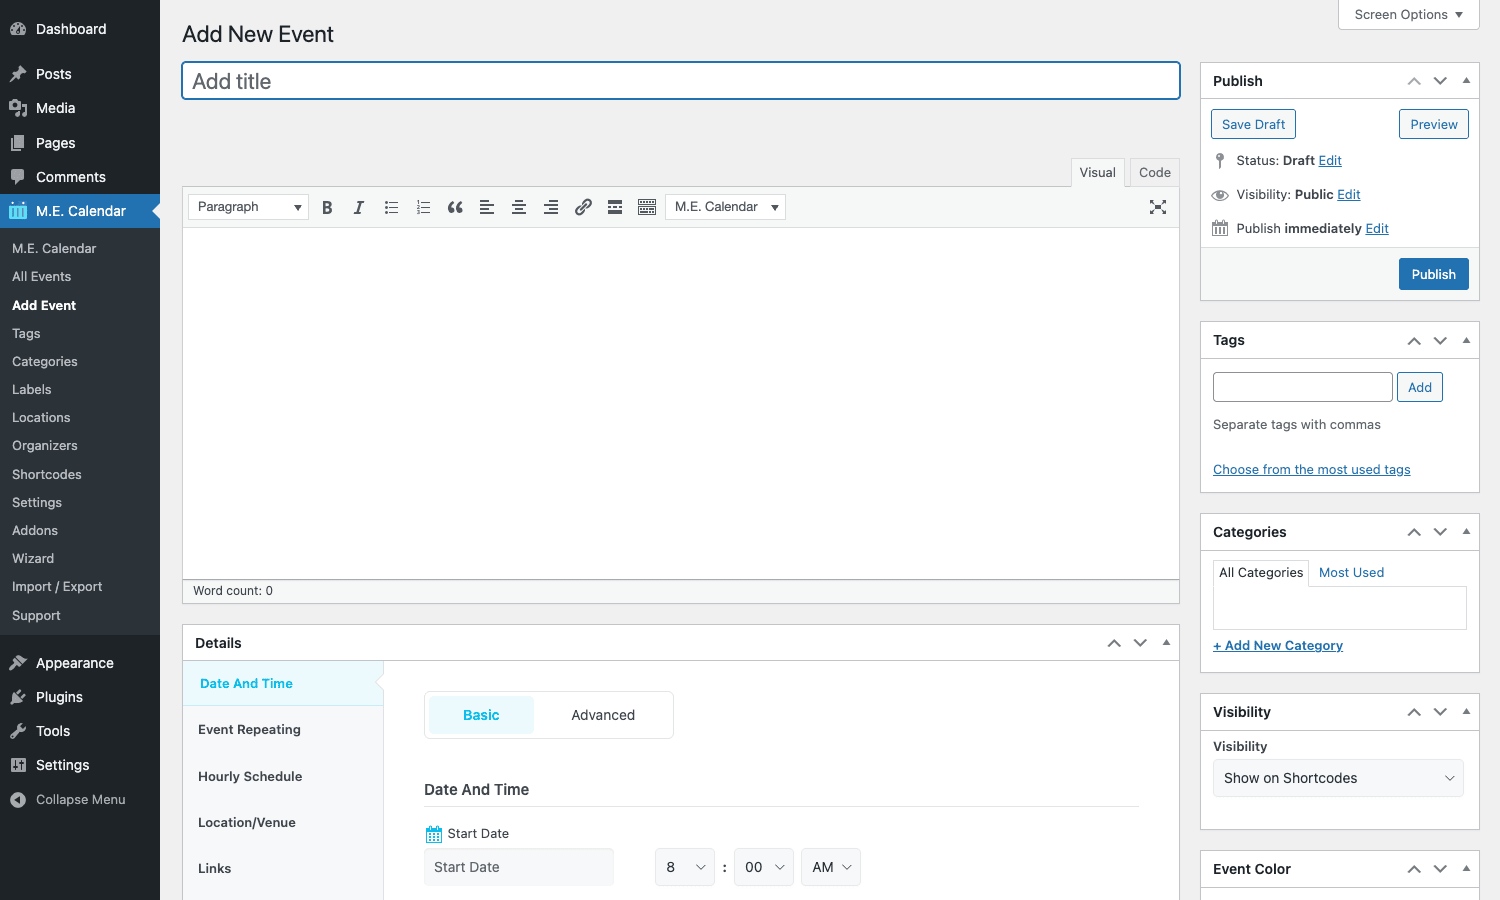Insert or edit a link
1500x900 pixels.
click(x=583, y=207)
